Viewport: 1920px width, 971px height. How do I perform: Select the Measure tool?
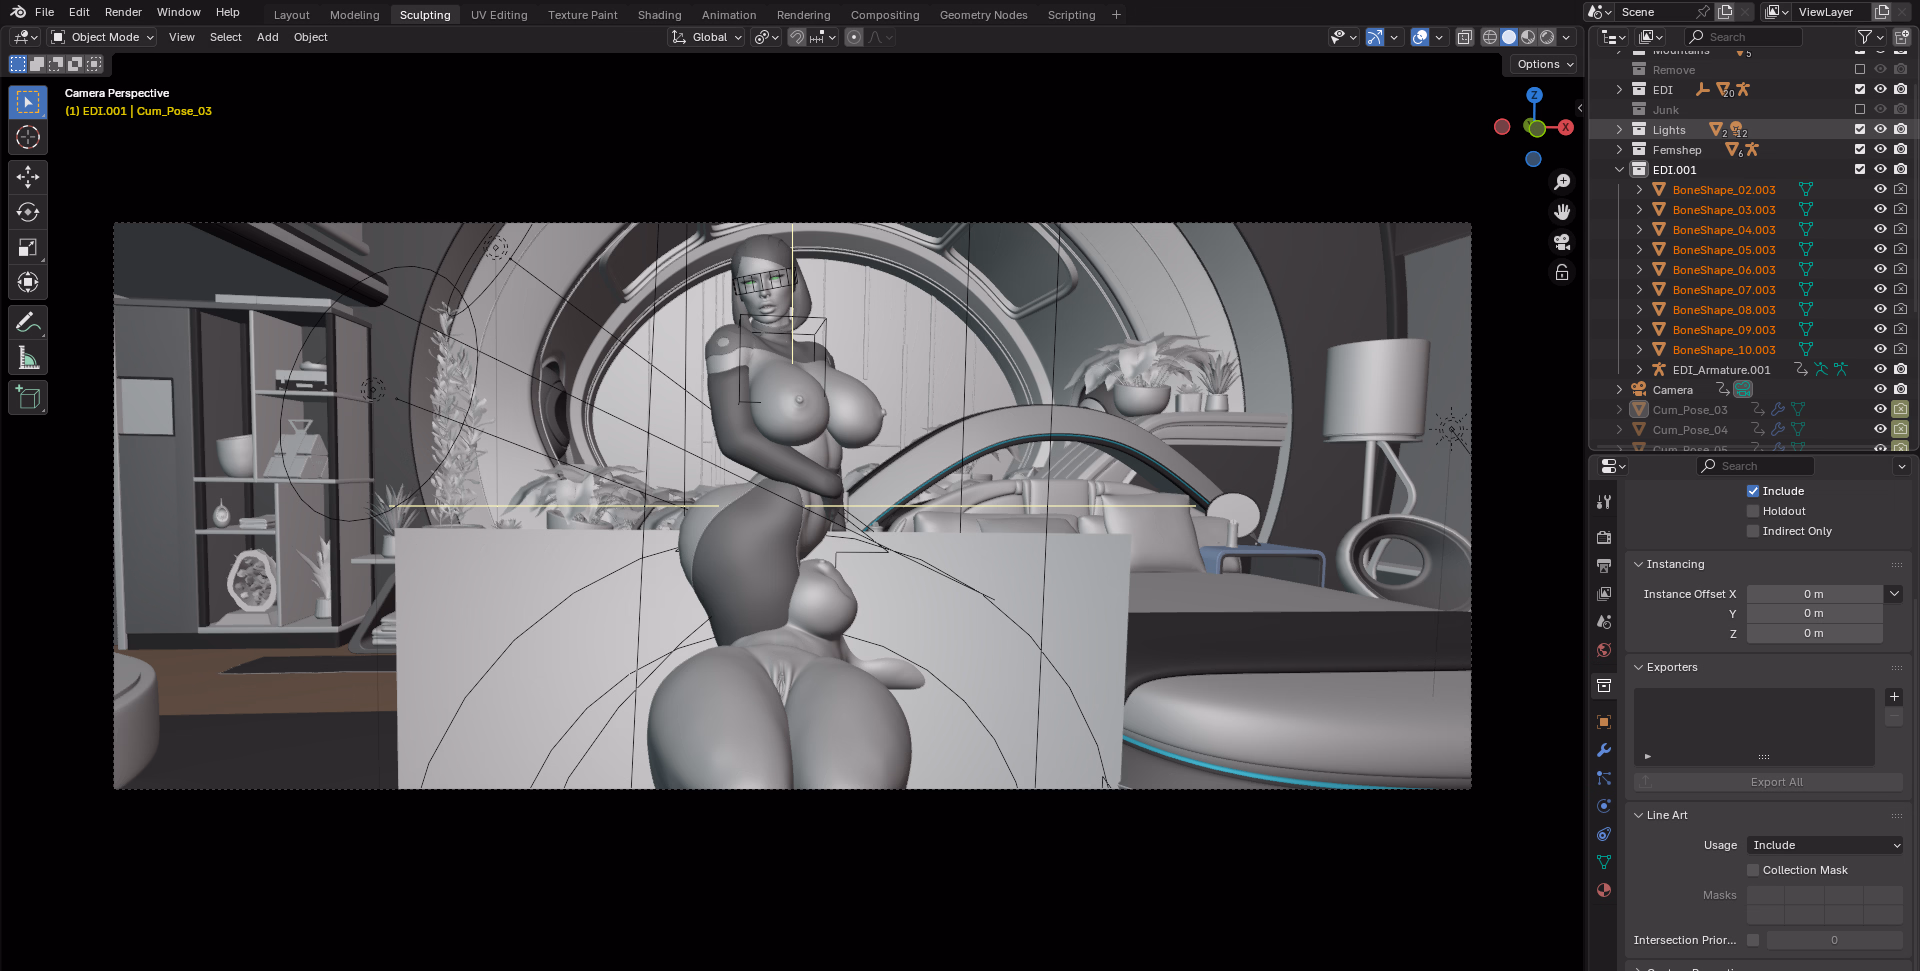28,358
